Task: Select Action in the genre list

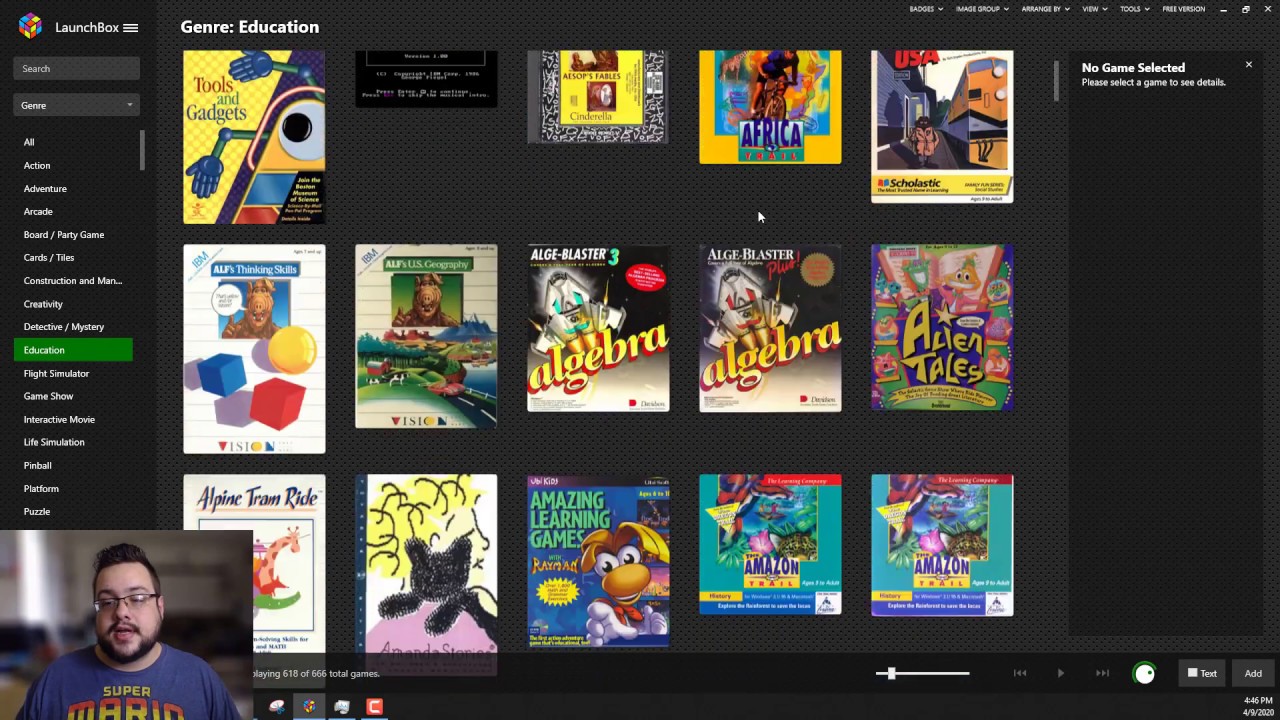Action: [37, 165]
